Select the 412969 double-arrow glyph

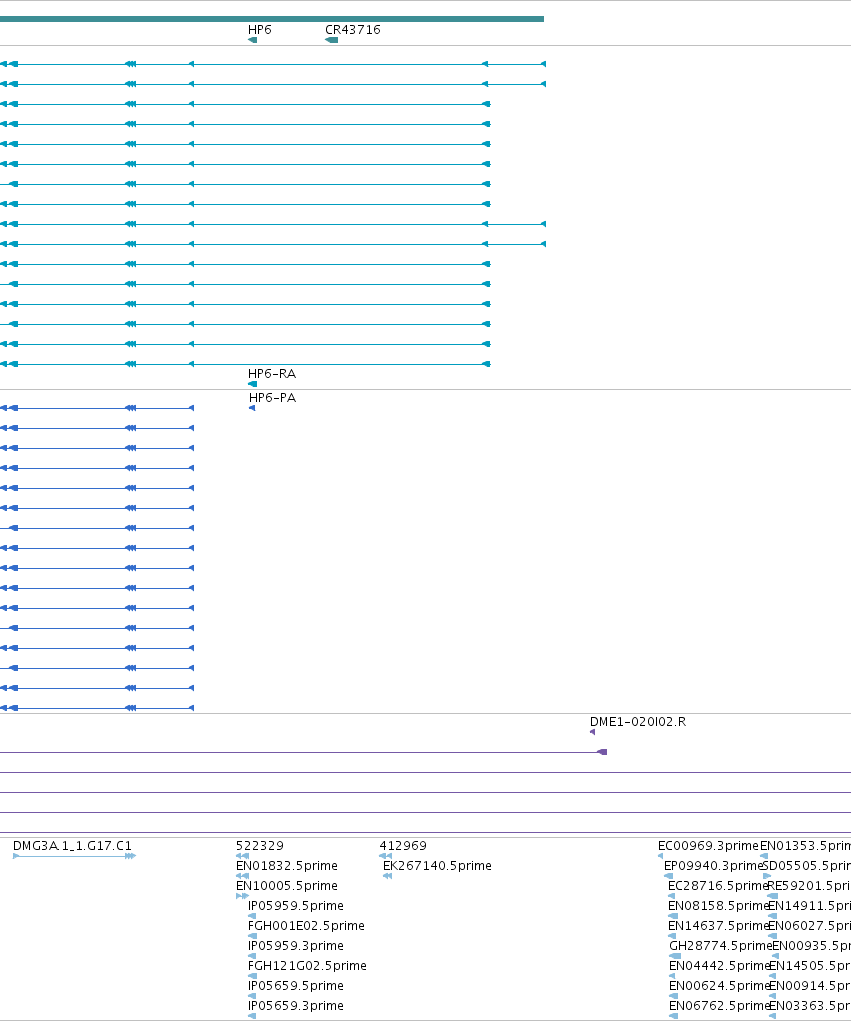[x=385, y=856]
